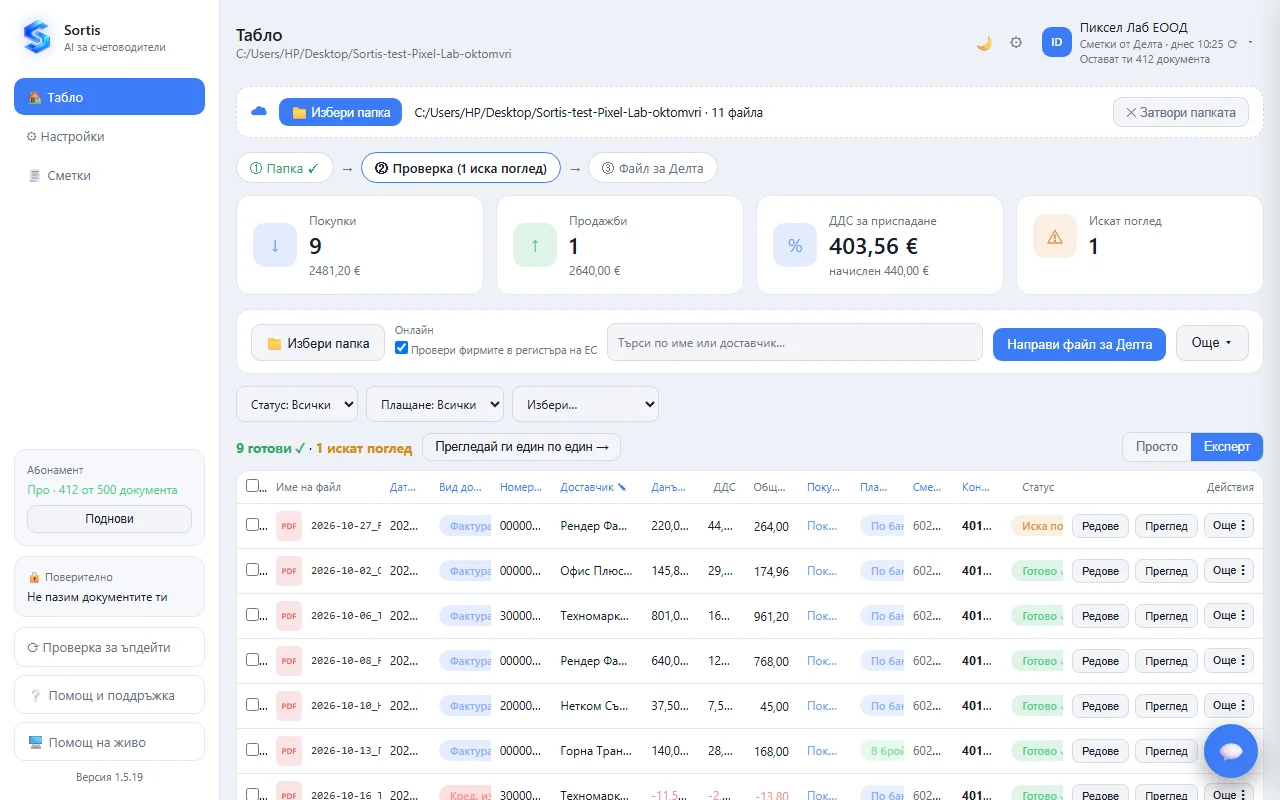Click Прегледай ги един по един button
1280x800 pixels.
pyautogui.click(x=521, y=447)
